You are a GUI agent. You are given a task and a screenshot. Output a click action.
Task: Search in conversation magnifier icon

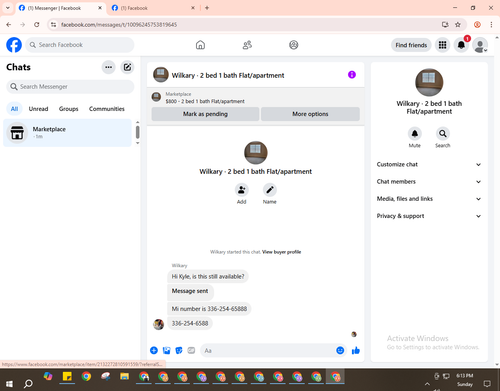(443, 134)
